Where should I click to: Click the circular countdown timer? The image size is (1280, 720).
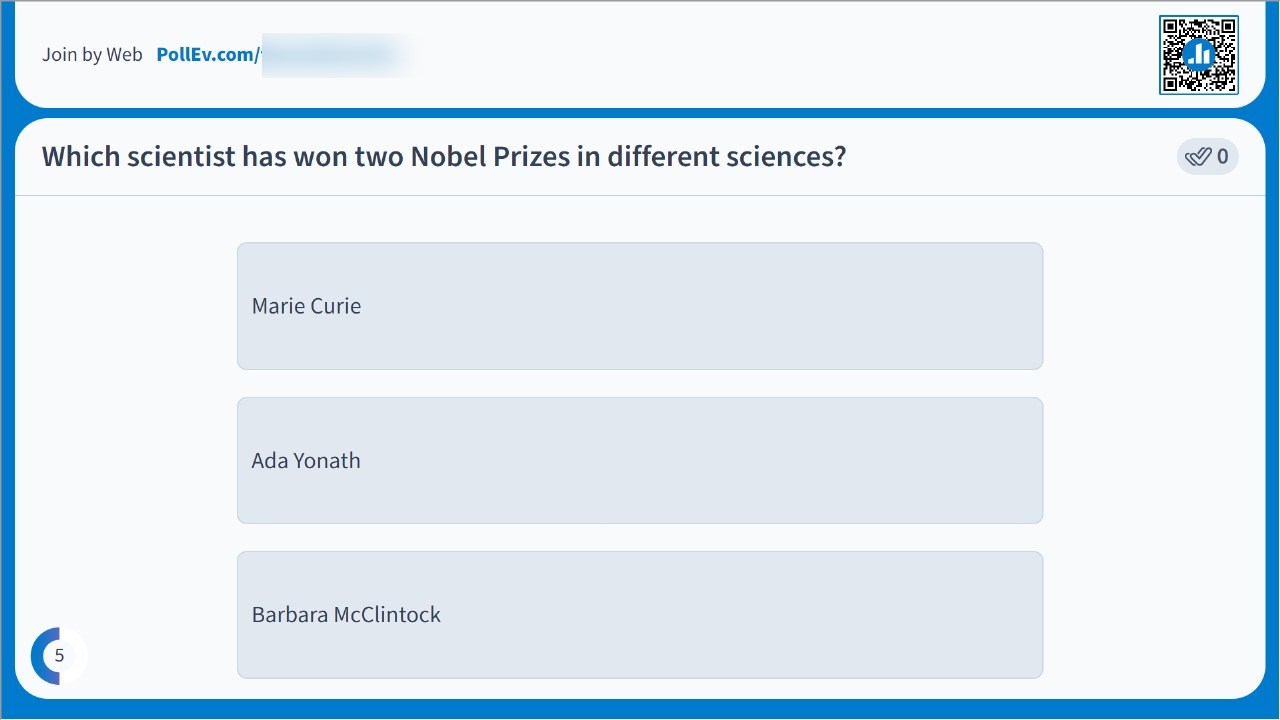59,656
